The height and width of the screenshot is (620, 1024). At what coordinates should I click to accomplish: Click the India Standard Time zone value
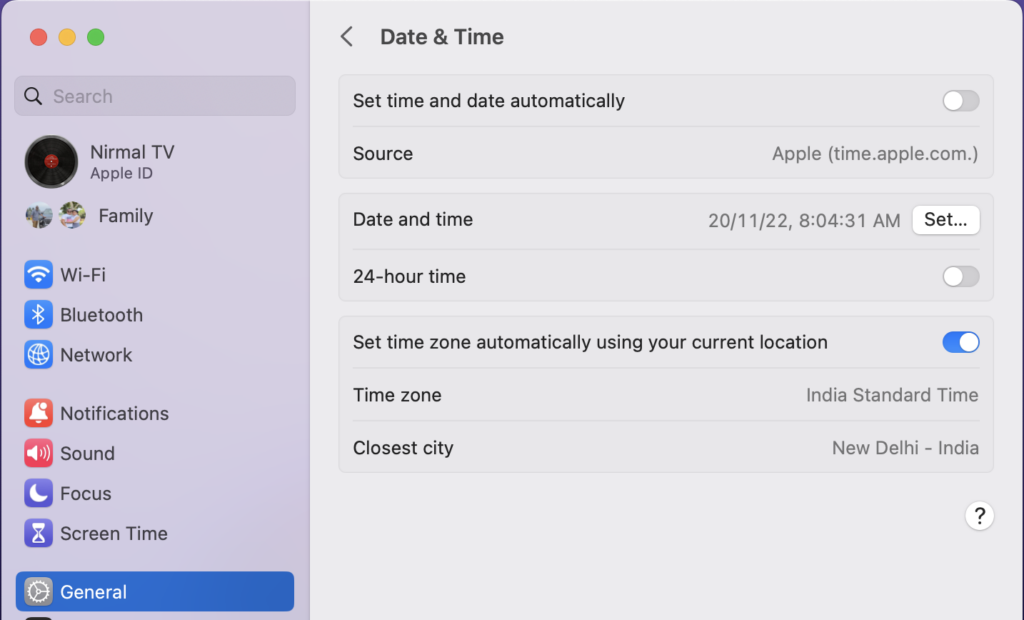coord(892,395)
